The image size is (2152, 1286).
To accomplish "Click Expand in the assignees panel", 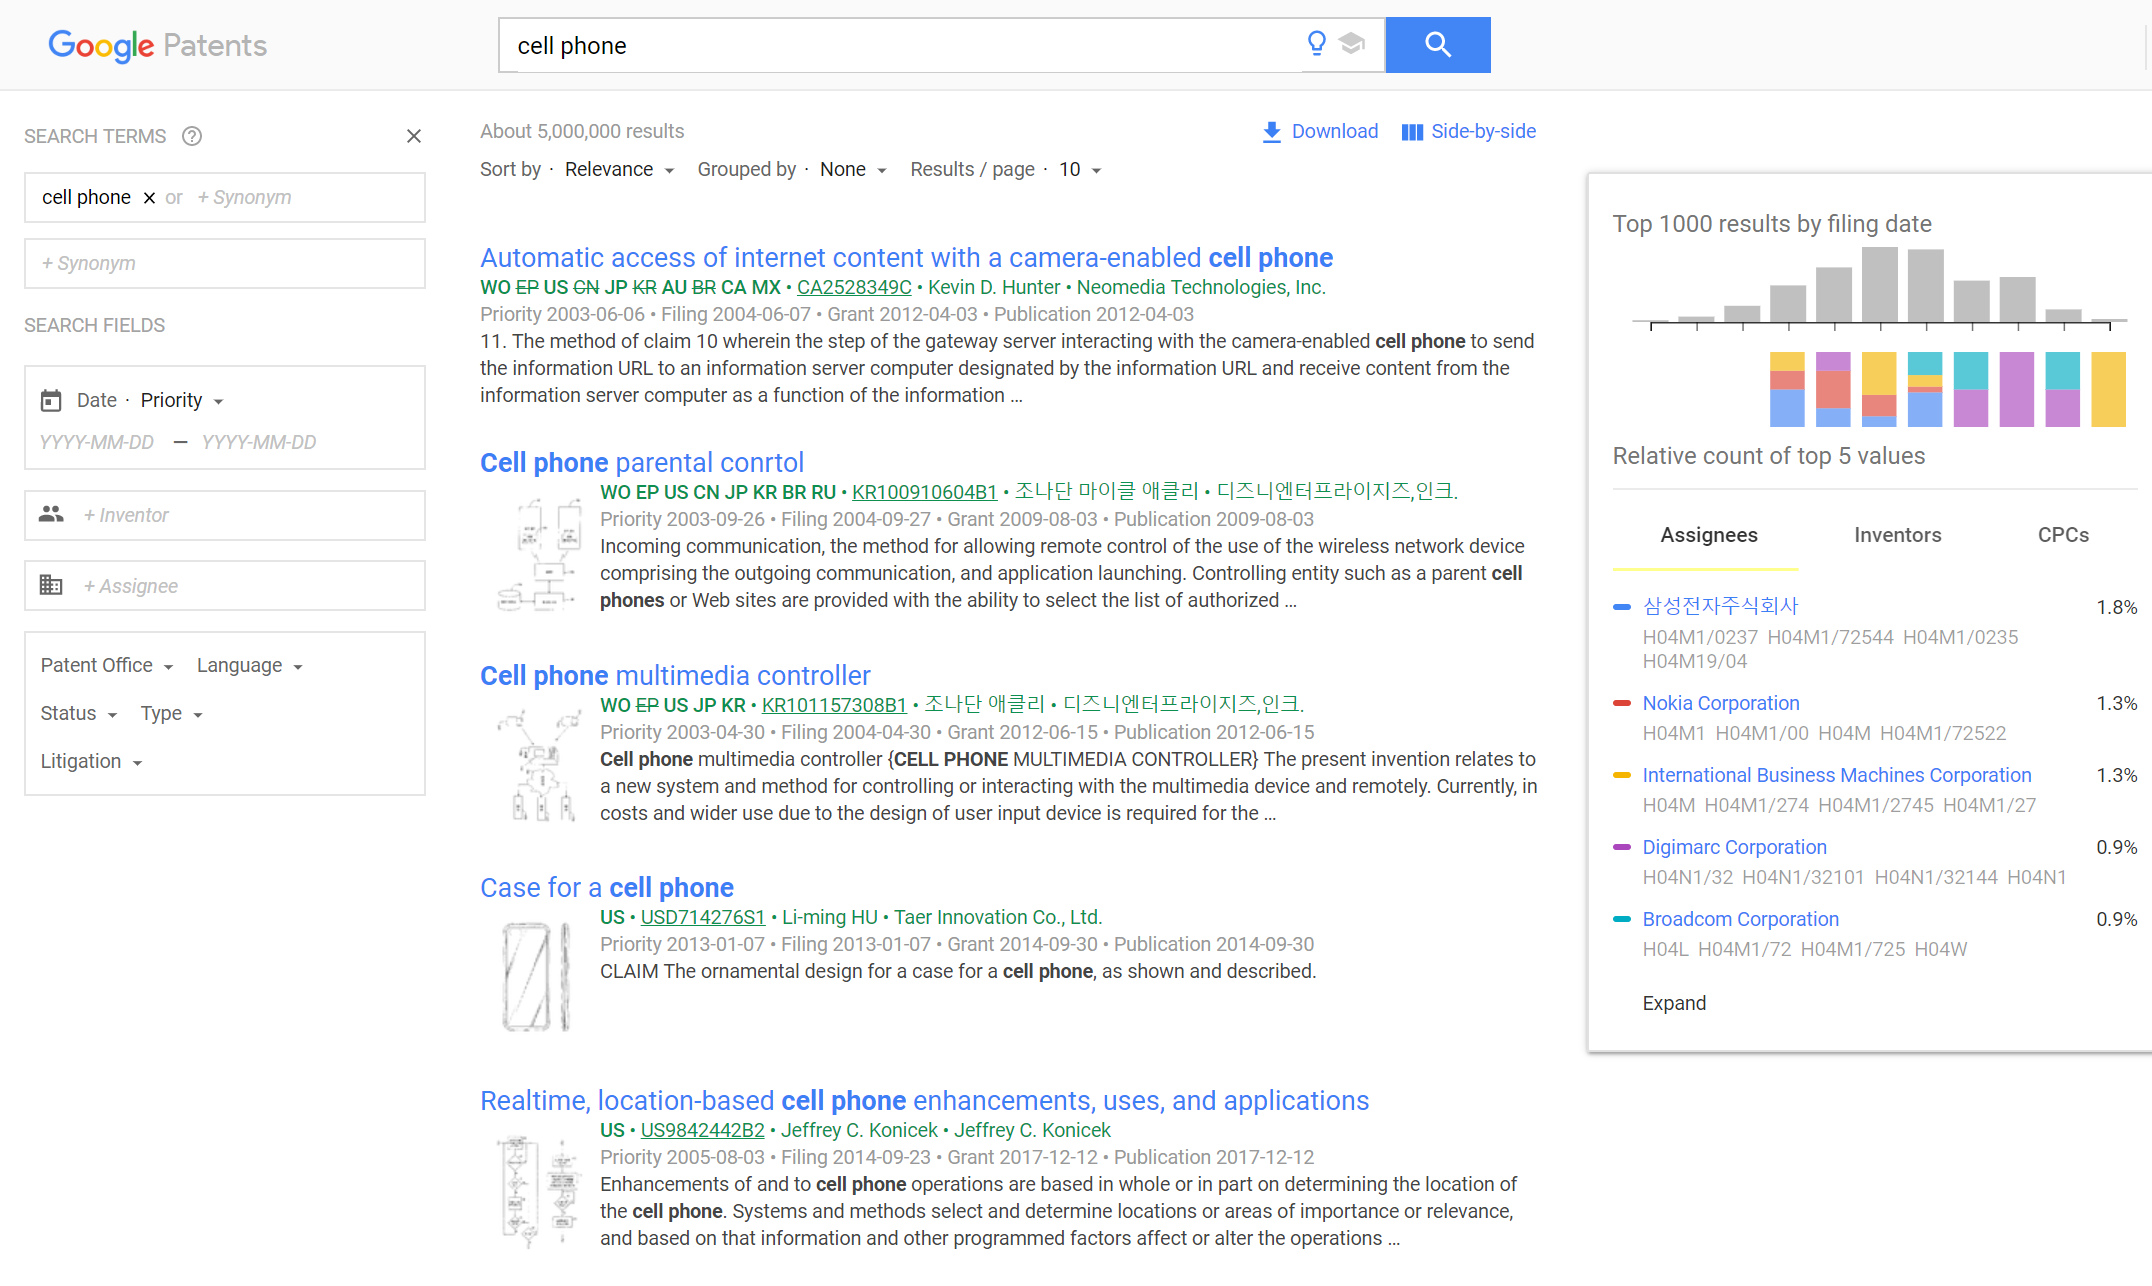I will (1674, 1003).
